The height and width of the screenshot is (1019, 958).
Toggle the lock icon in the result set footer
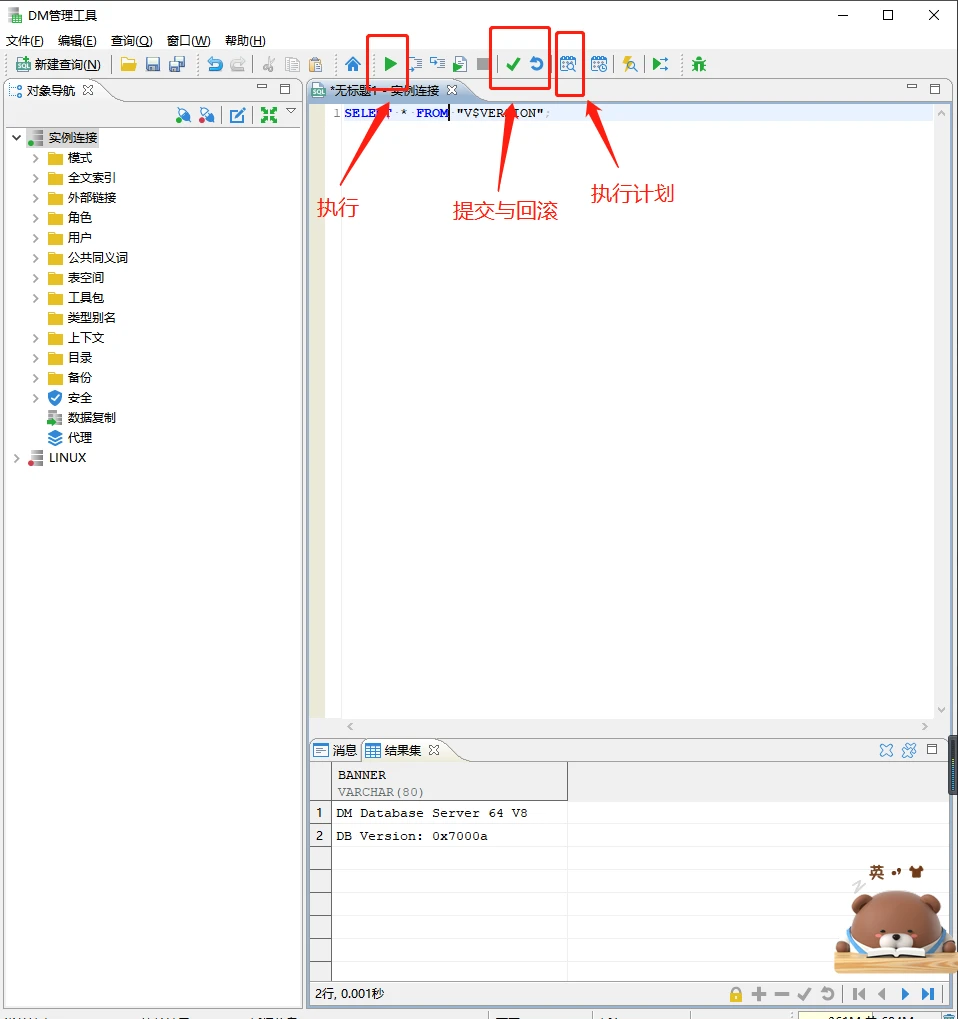click(736, 994)
